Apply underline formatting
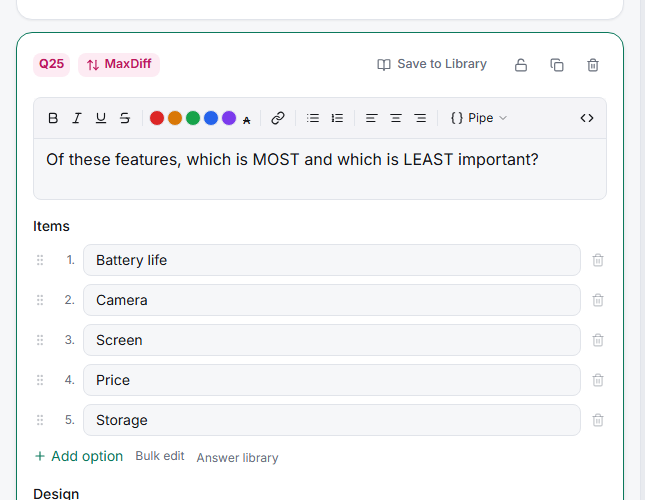The width and height of the screenshot is (645, 500). tap(101, 118)
